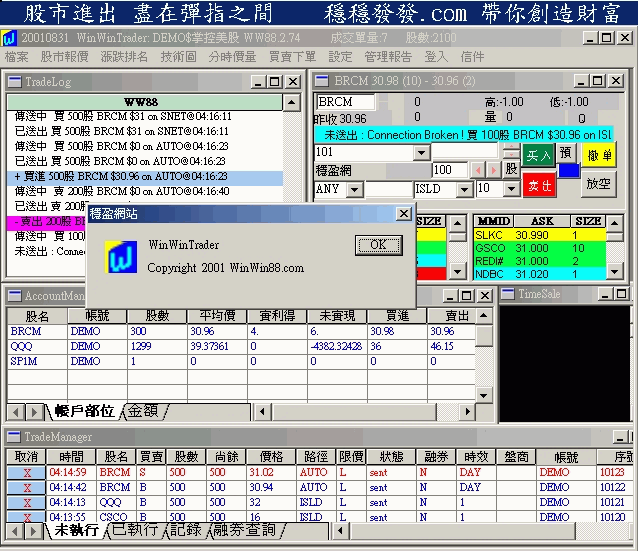Viewport: 638px width, 551px height.
Task: Click OK in the about dialog
Action: pos(378,245)
